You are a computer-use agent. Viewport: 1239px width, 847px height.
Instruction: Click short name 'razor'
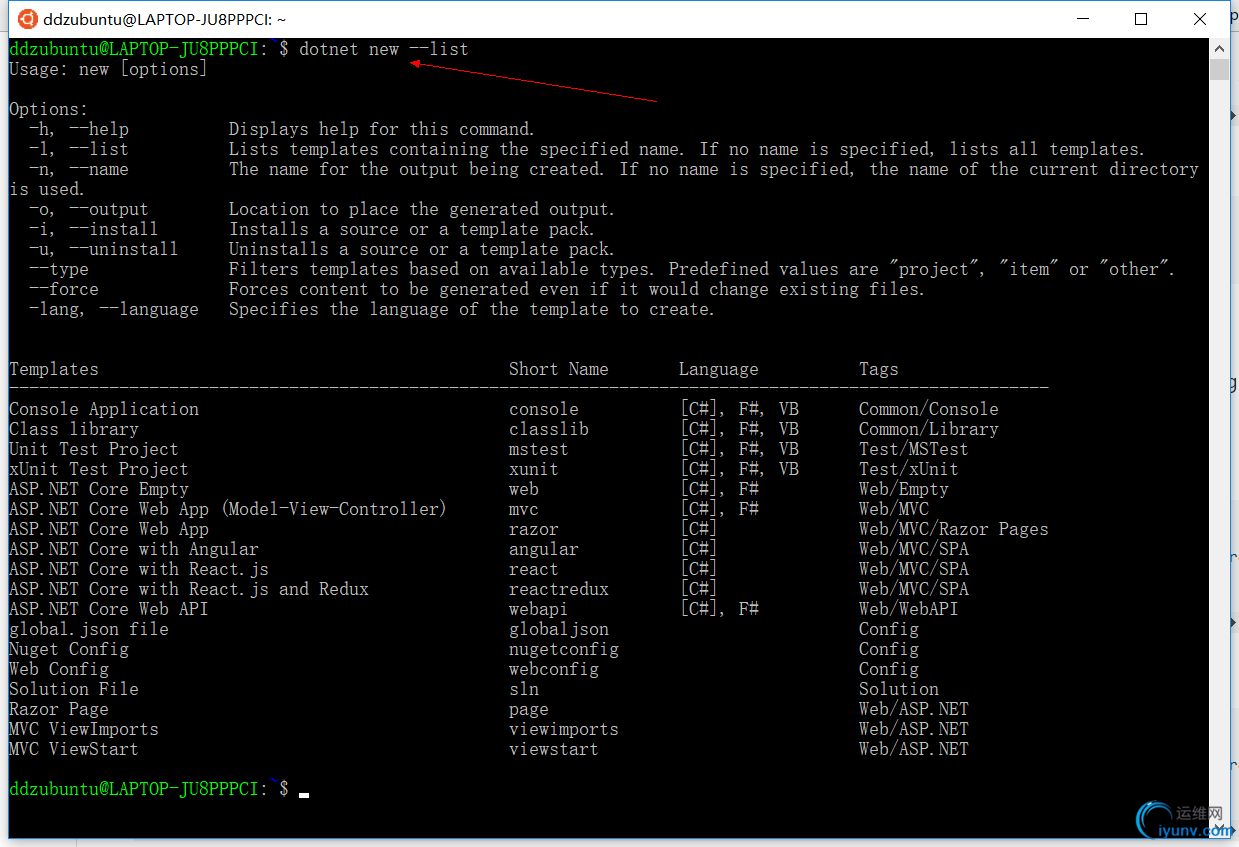pos(534,529)
